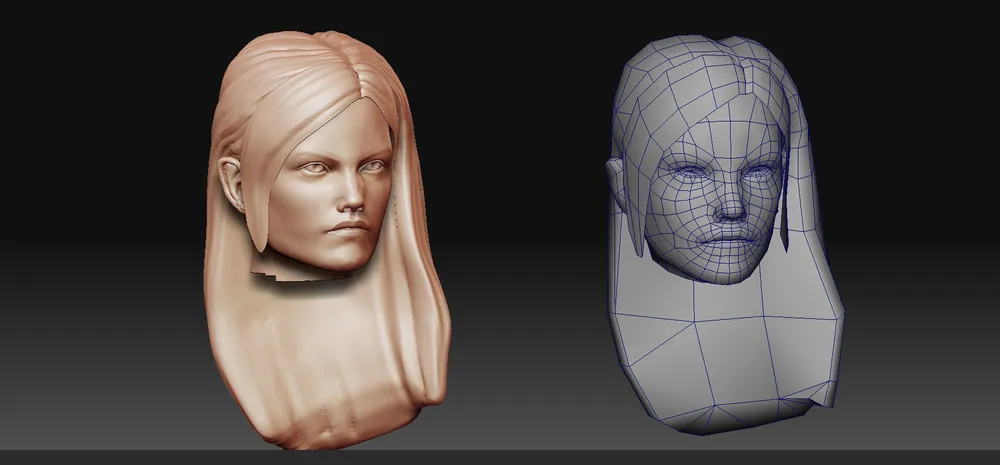Select the wireframe model's chin
The image size is (1000, 465).
728,268
